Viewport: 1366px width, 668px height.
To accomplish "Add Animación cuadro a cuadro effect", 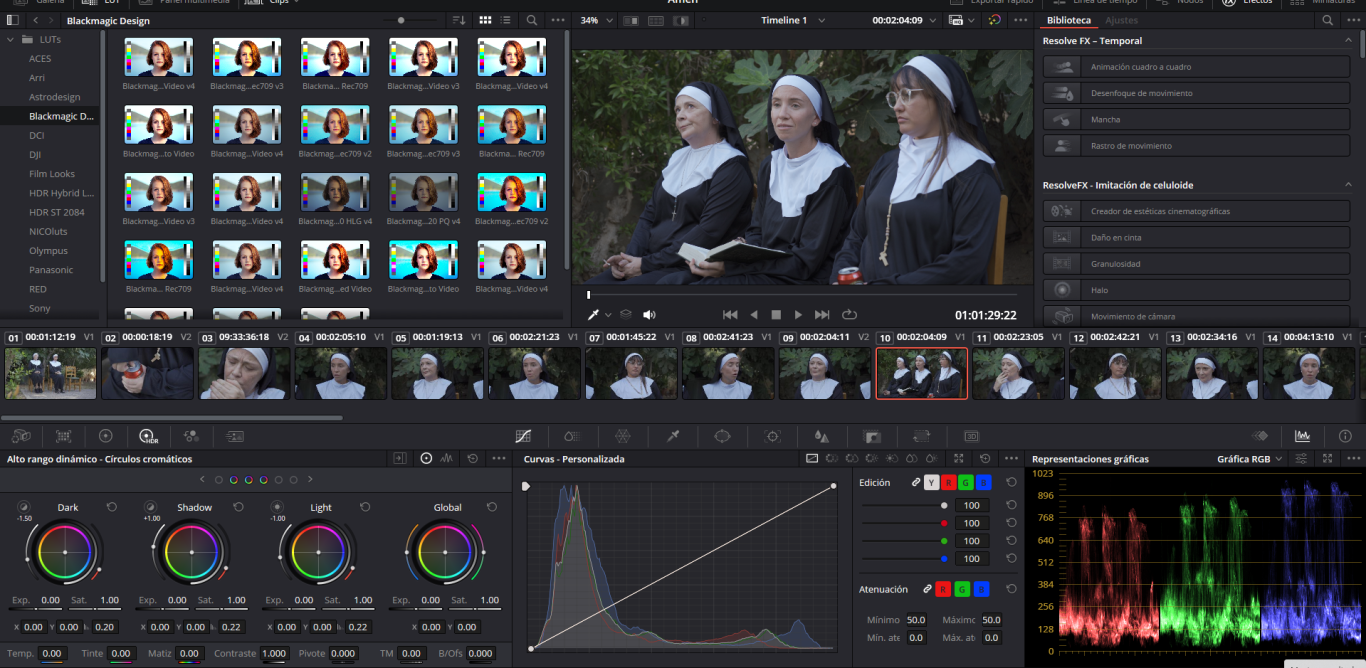I will pos(1197,67).
